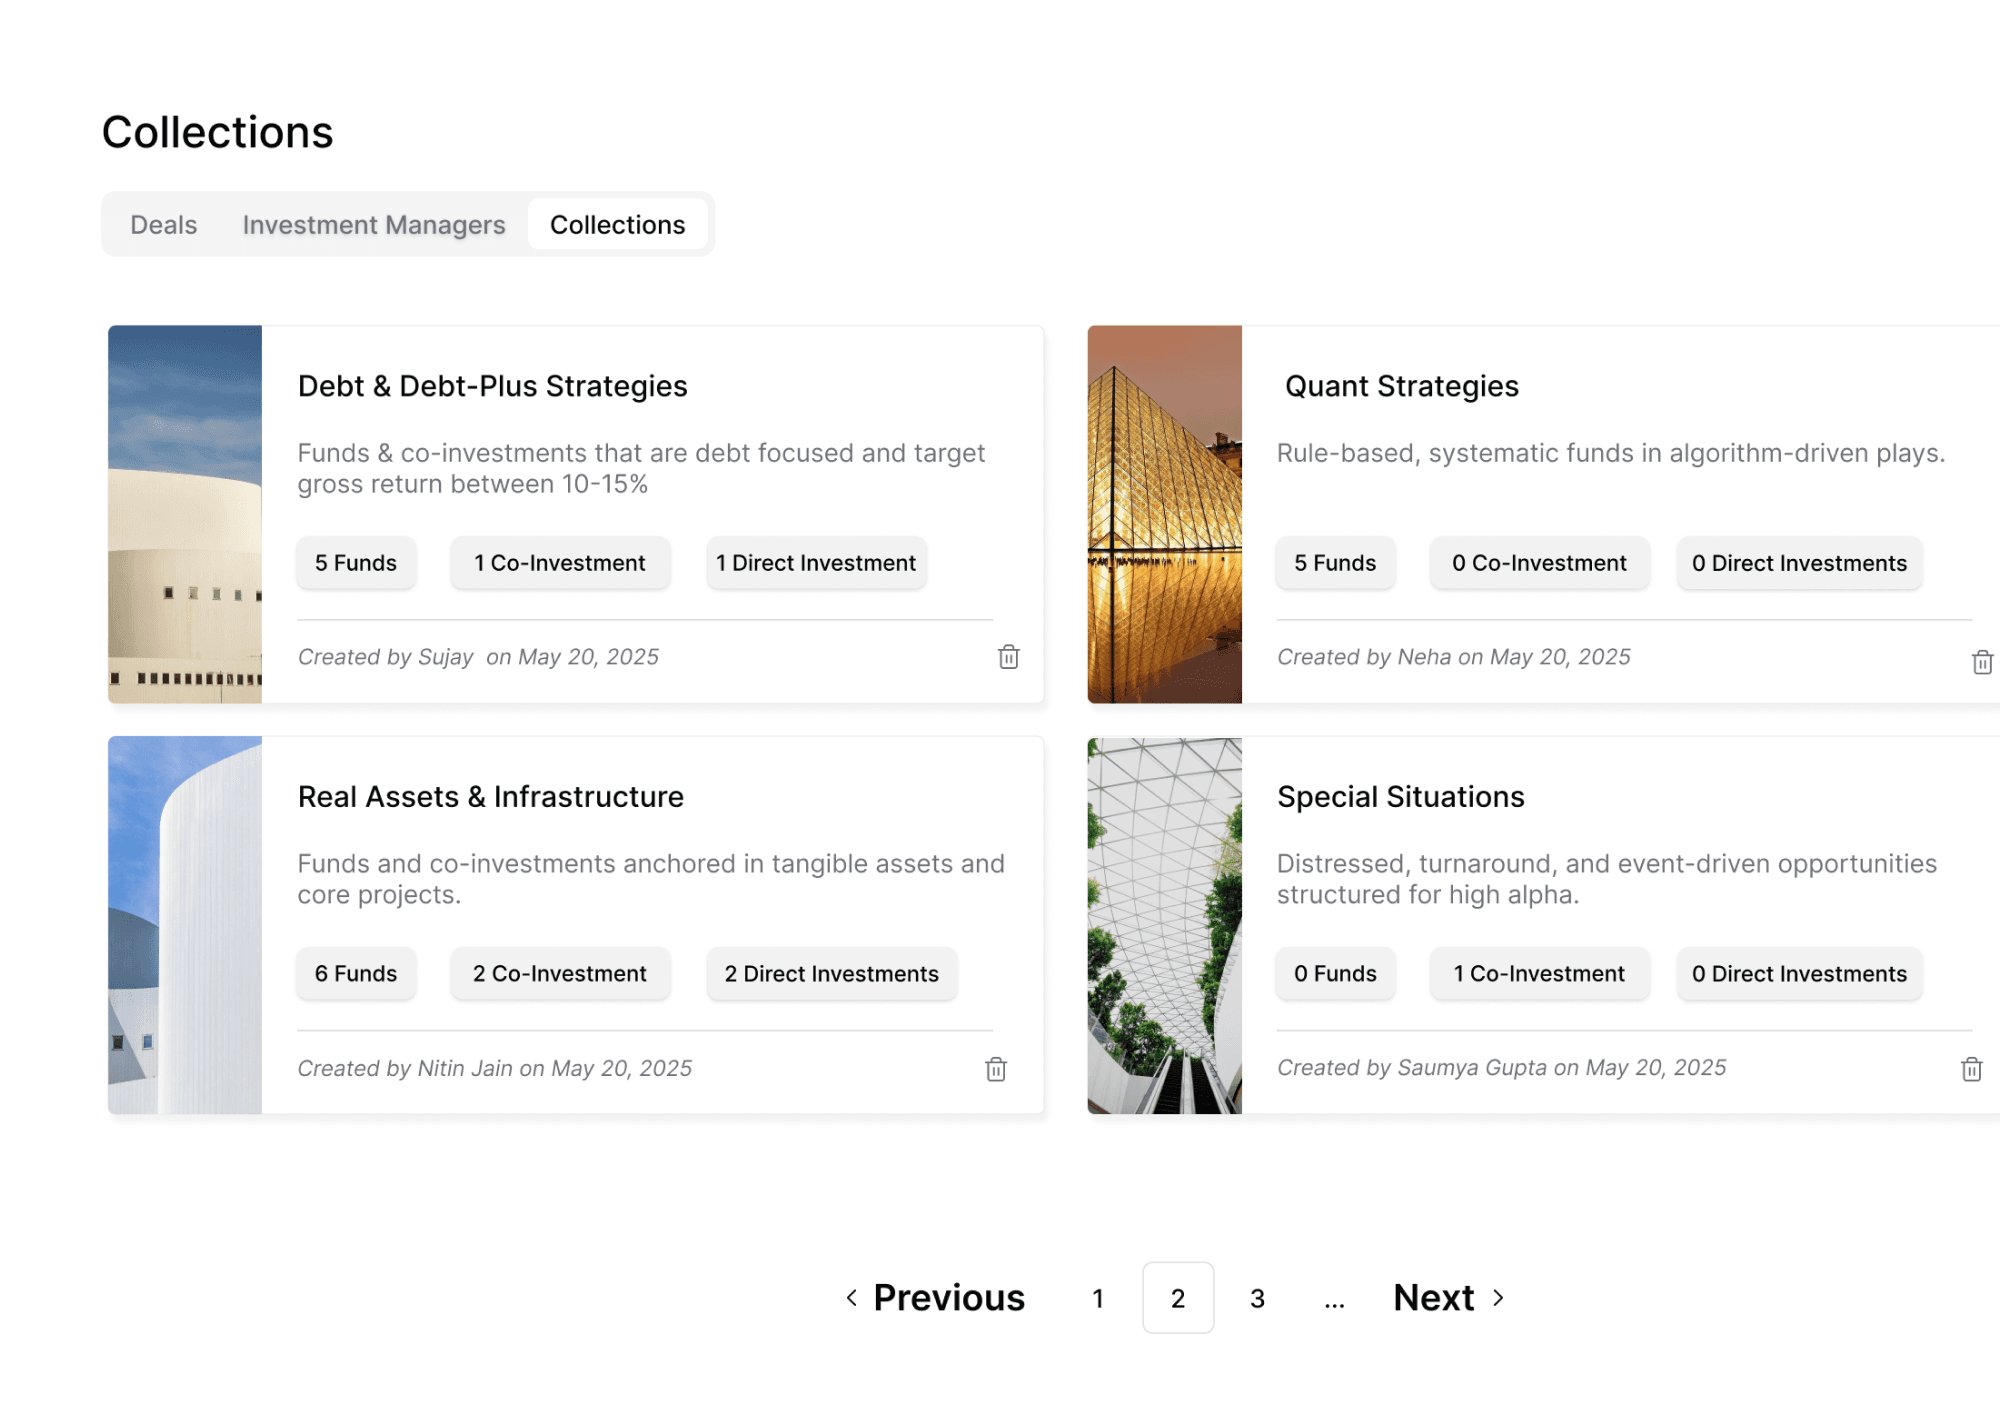Click the Real Assets & Infrastructure thumbnail

point(184,922)
